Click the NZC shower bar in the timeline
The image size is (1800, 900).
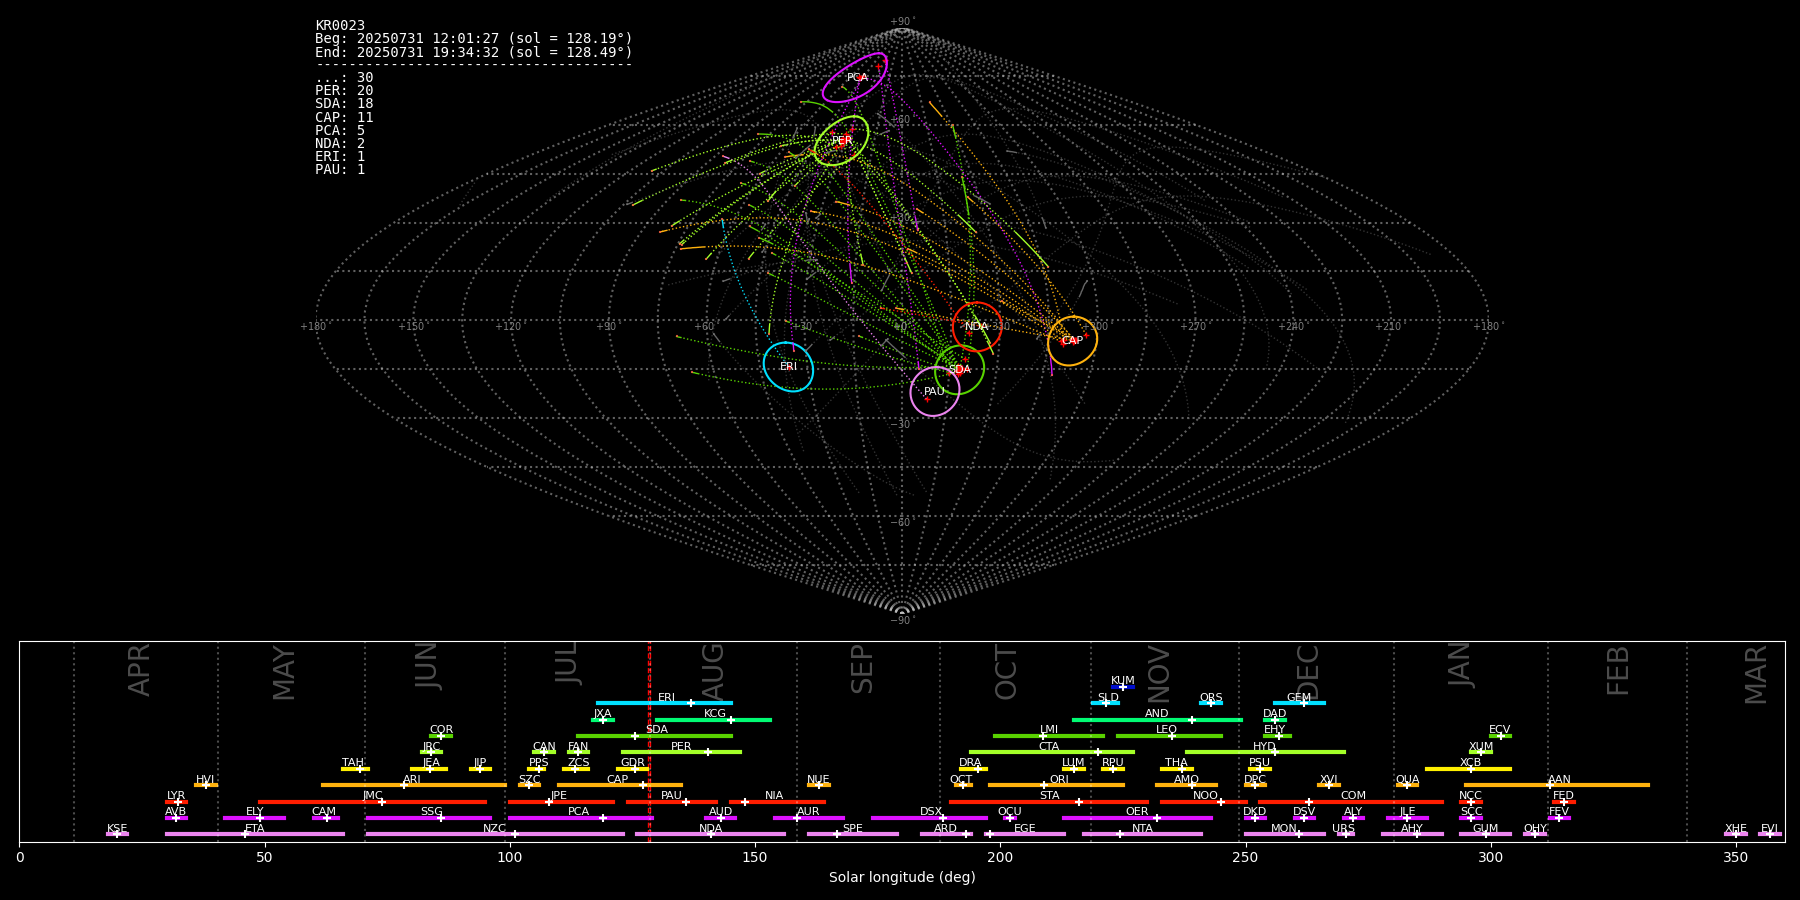point(495,834)
